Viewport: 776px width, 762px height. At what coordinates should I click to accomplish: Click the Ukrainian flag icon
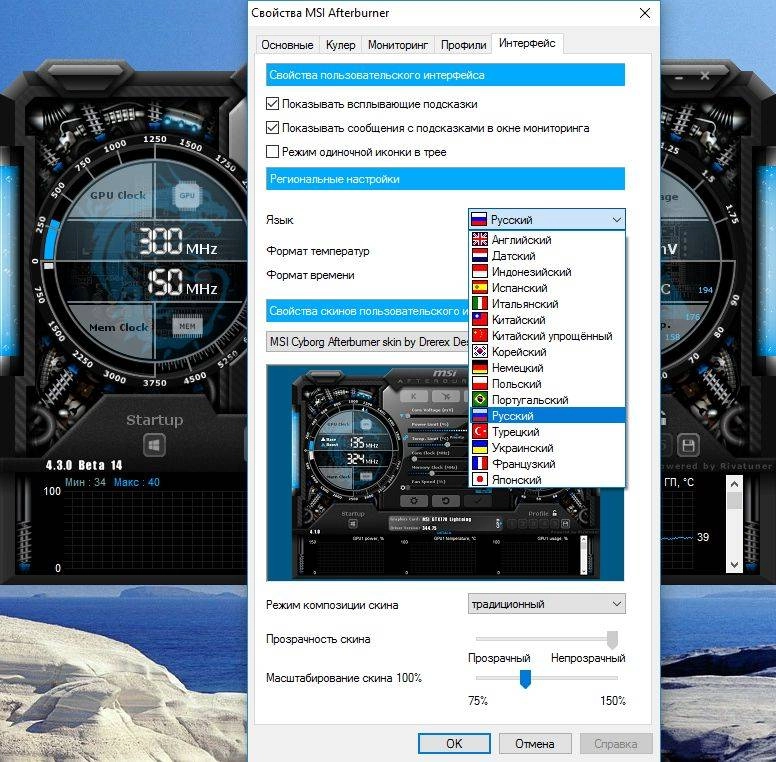[480, 448]
